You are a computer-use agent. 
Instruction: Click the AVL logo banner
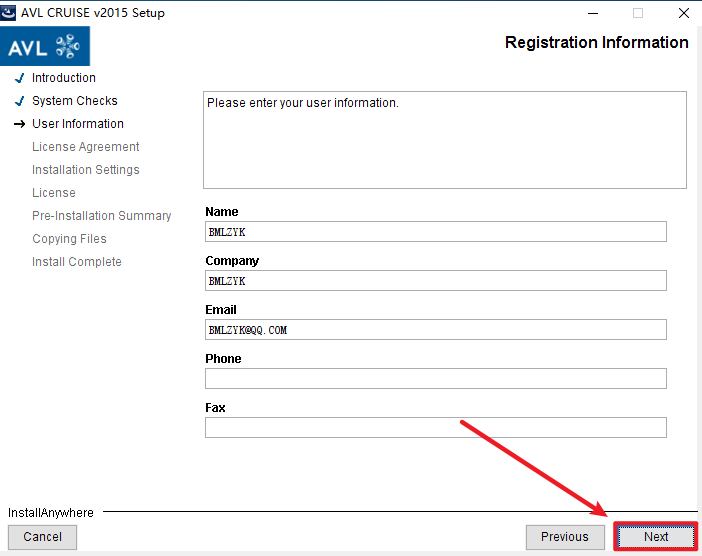46,46
